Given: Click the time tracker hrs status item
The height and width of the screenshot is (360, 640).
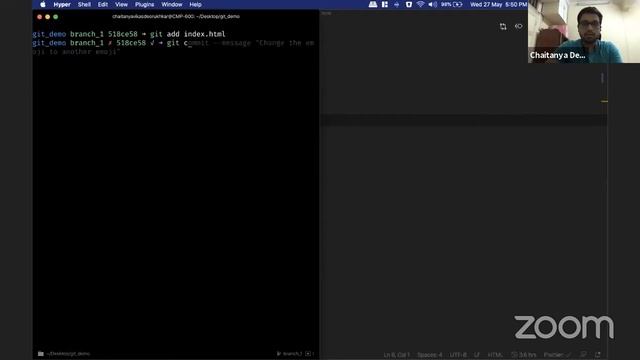Looking at the screenshot, I should point(524,355).
